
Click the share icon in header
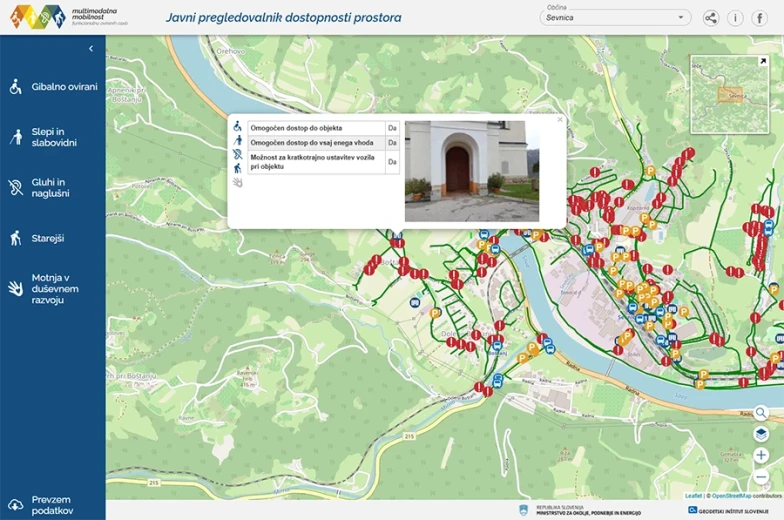710,18
